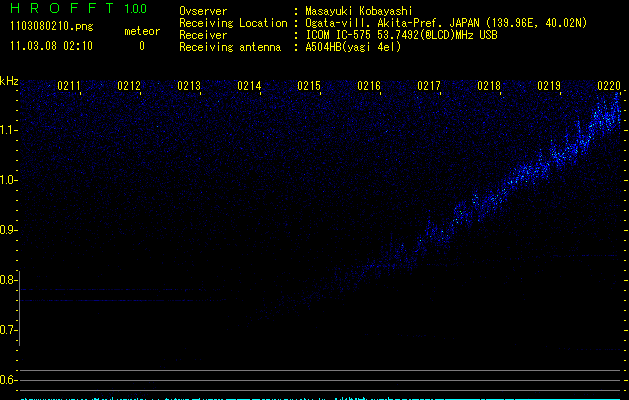Click the Receiver ICOM IC-575 line
Image resolution: width=629 pixels, height=400 pixels.
338,35
